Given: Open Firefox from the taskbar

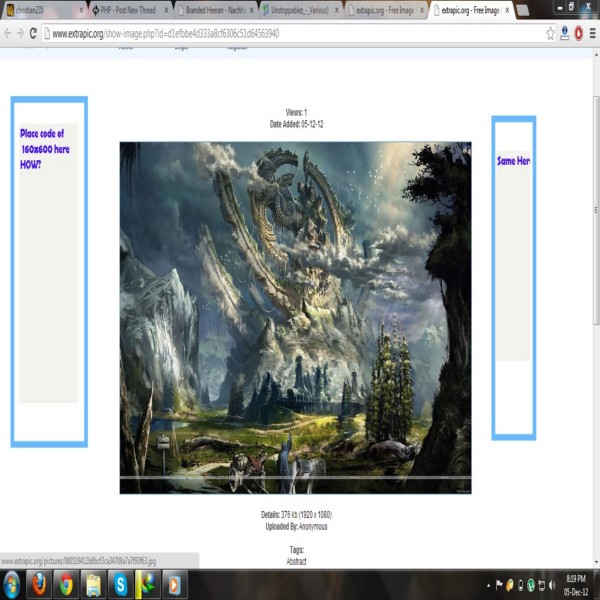Looking at the screenshot, I should coord(39,584).
